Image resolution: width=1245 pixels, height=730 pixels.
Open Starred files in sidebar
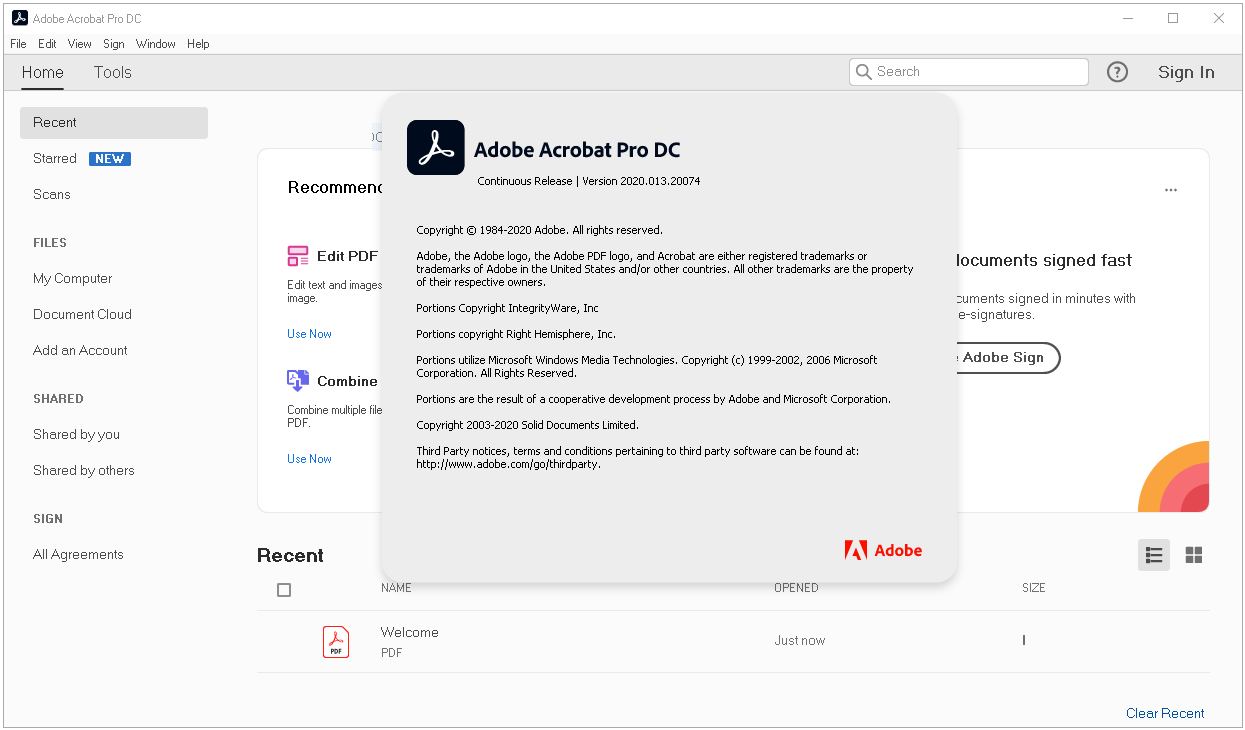pos(55,158)
